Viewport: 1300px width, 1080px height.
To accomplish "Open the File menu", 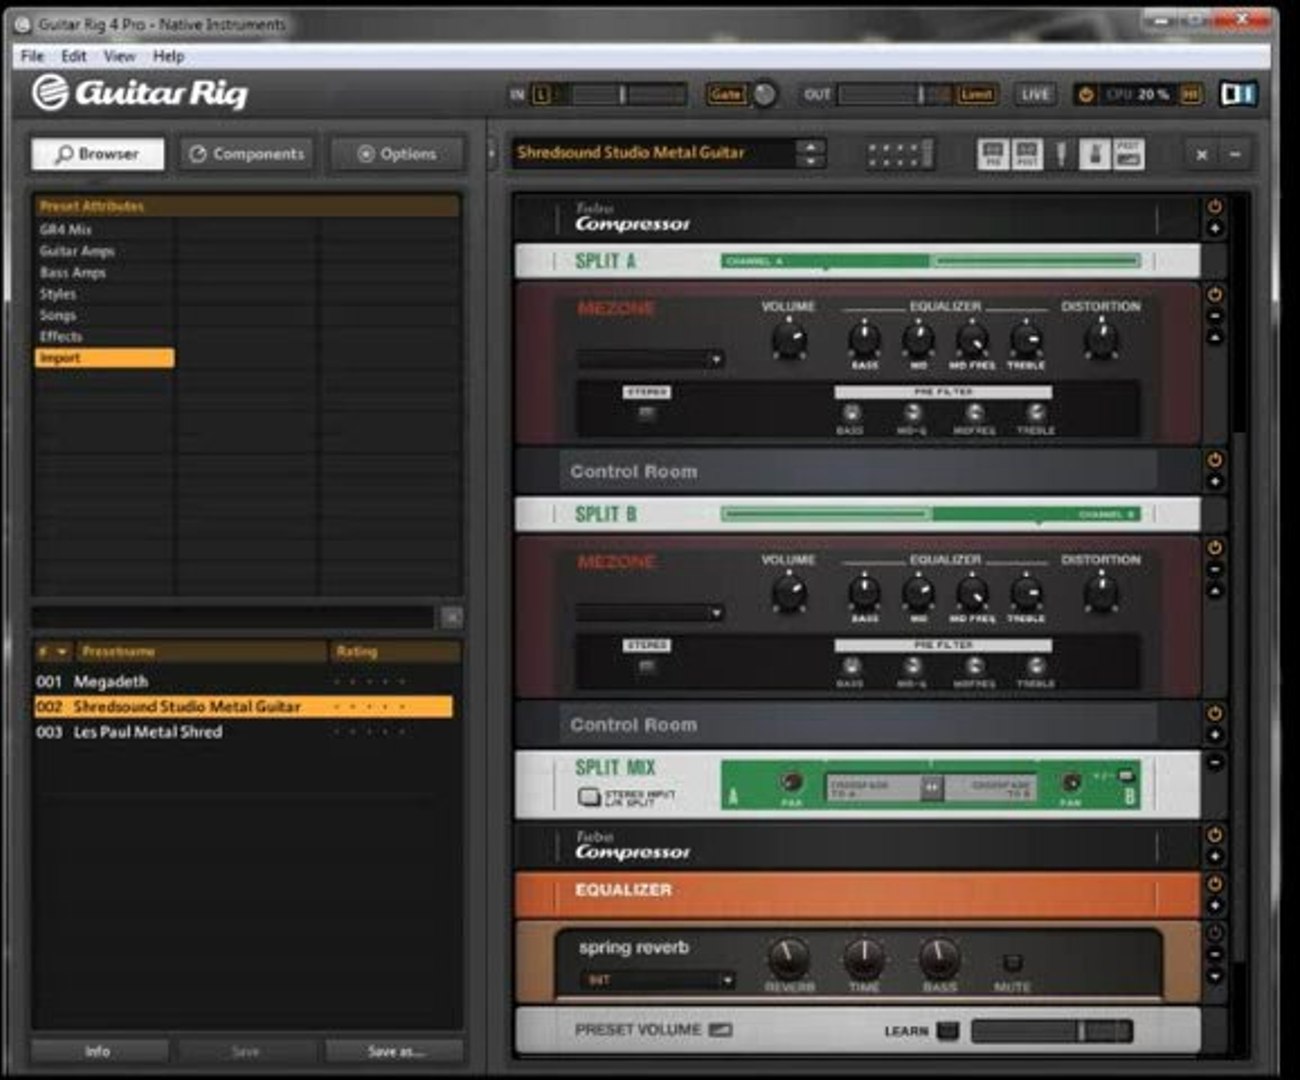I will click(32, 56).
